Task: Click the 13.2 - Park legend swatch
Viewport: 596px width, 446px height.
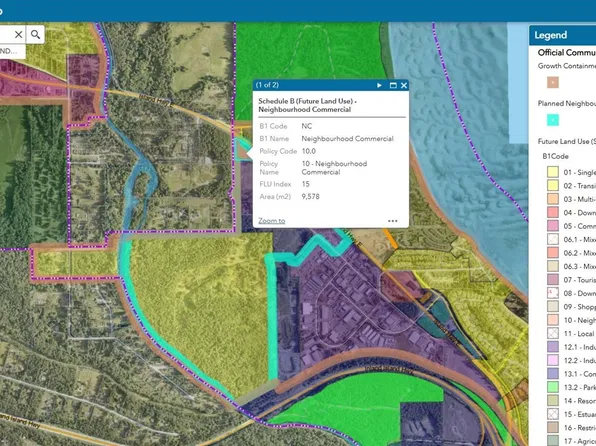Action: coord(553,387)
